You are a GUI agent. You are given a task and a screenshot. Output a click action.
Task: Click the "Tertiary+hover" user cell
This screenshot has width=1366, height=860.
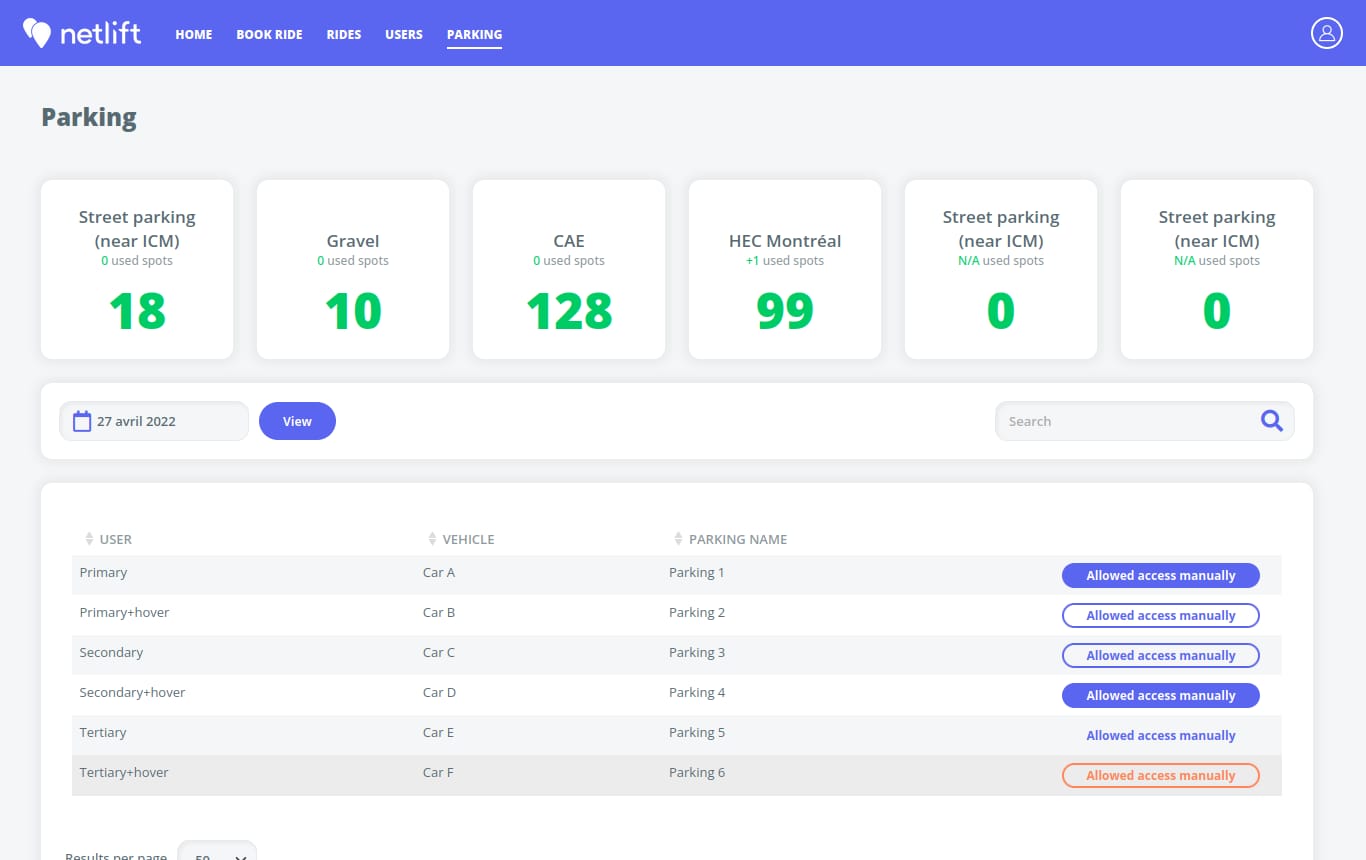[124, 772]
